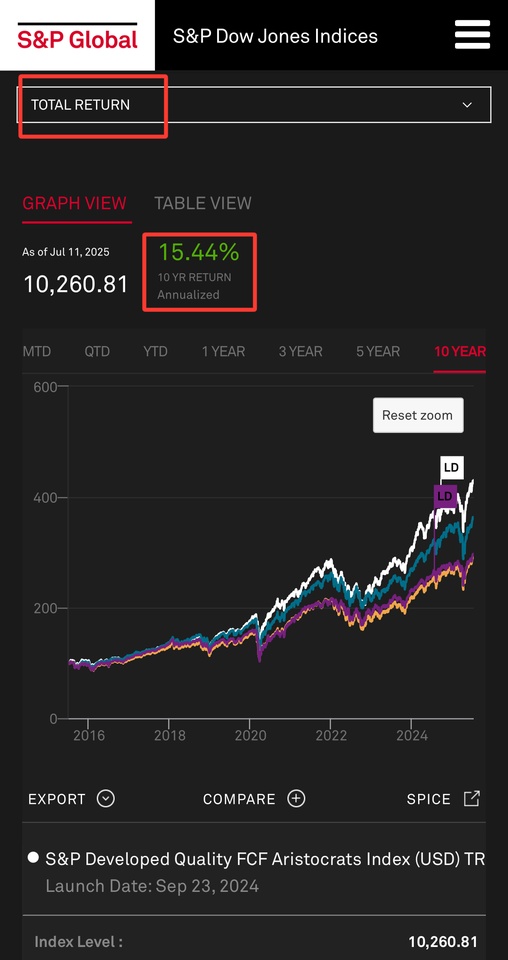Click the Compare plus icon
This screenshot has width=508, height=960.
[296, 798]
